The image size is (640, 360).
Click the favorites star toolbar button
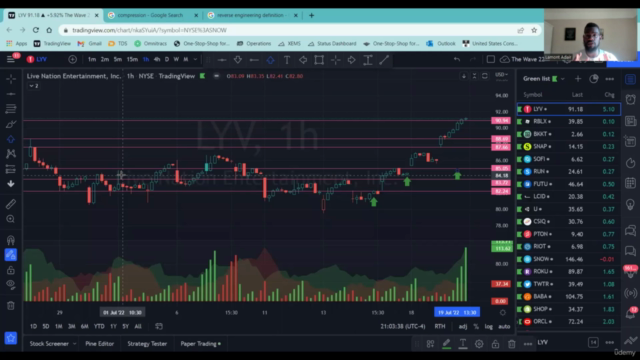click(x=11, y=338)
